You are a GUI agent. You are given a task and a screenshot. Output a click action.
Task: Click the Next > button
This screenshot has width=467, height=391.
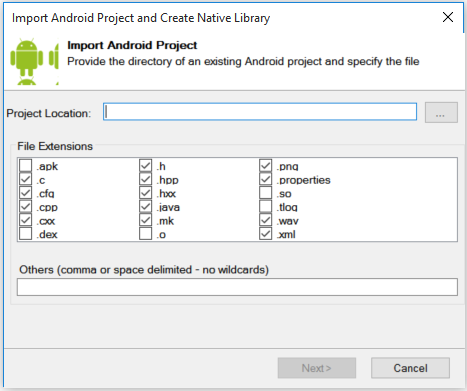point(317,368)
